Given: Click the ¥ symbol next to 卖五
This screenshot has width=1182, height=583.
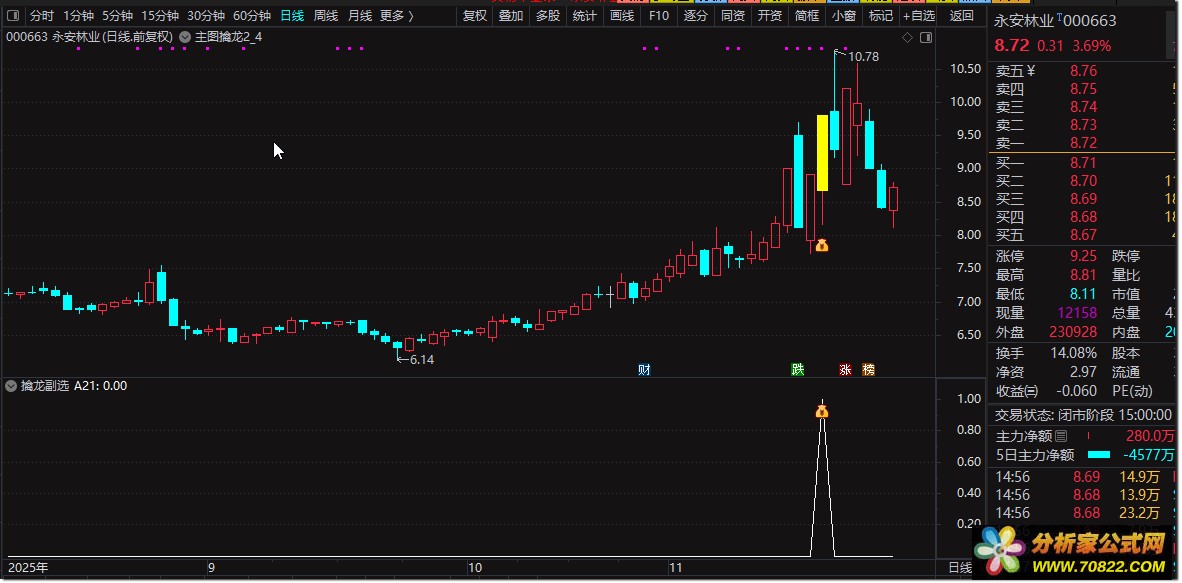Looking at the screenshot, I should tap(1031, 71).
